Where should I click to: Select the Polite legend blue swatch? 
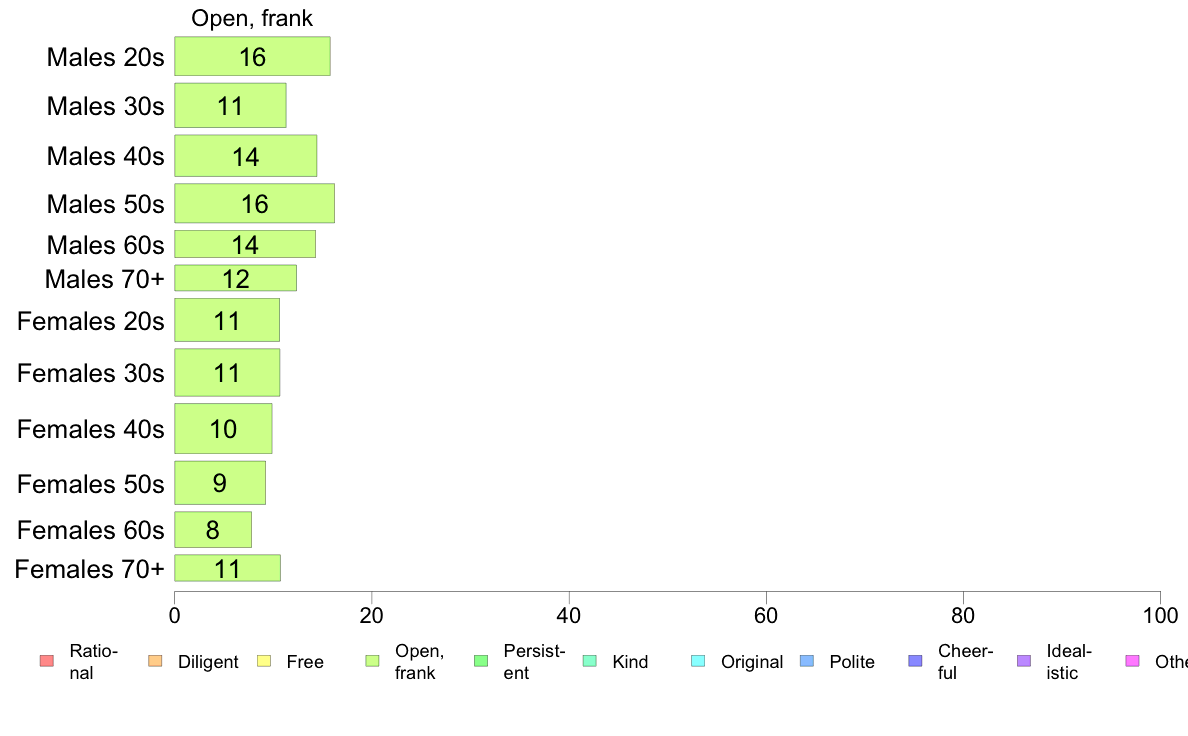pyautogui.click(x=807, y=661)
